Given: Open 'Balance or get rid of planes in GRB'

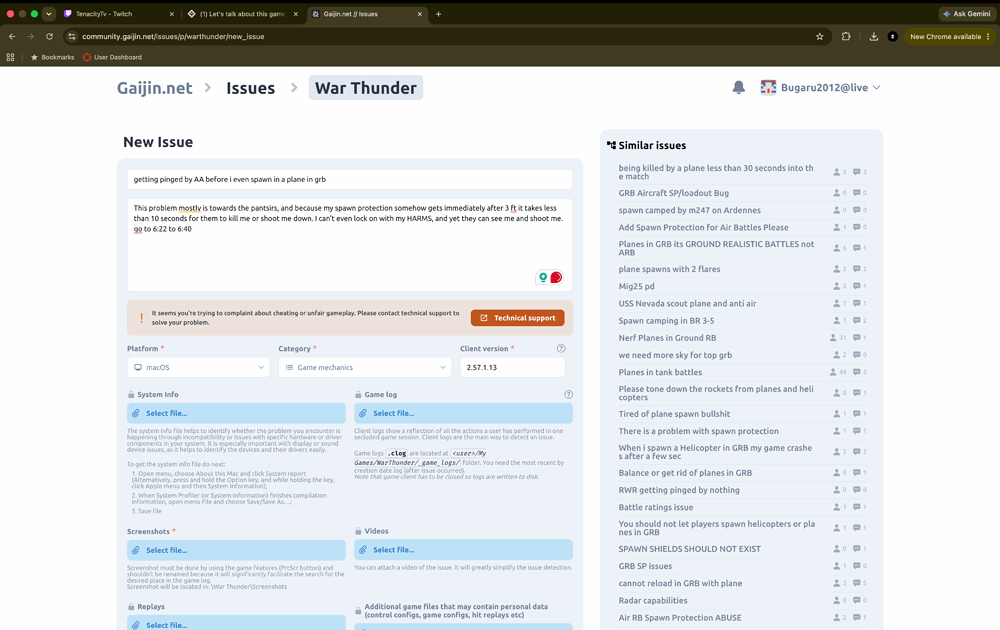Looking at the screenshot, I should click(685, 472).
